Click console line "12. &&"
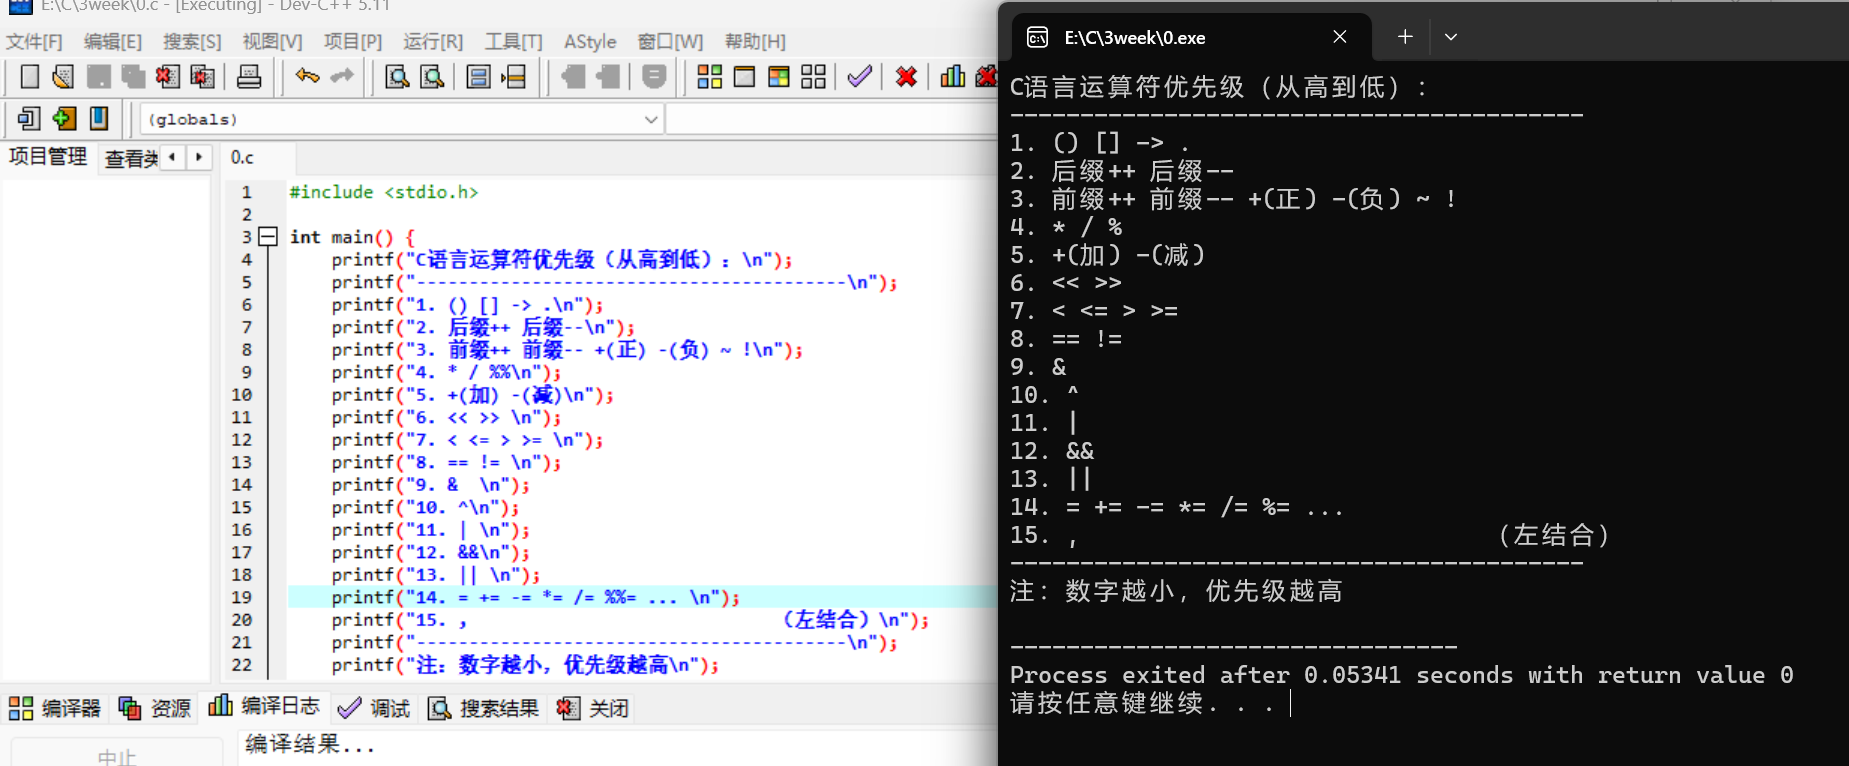 (1052, 451)
